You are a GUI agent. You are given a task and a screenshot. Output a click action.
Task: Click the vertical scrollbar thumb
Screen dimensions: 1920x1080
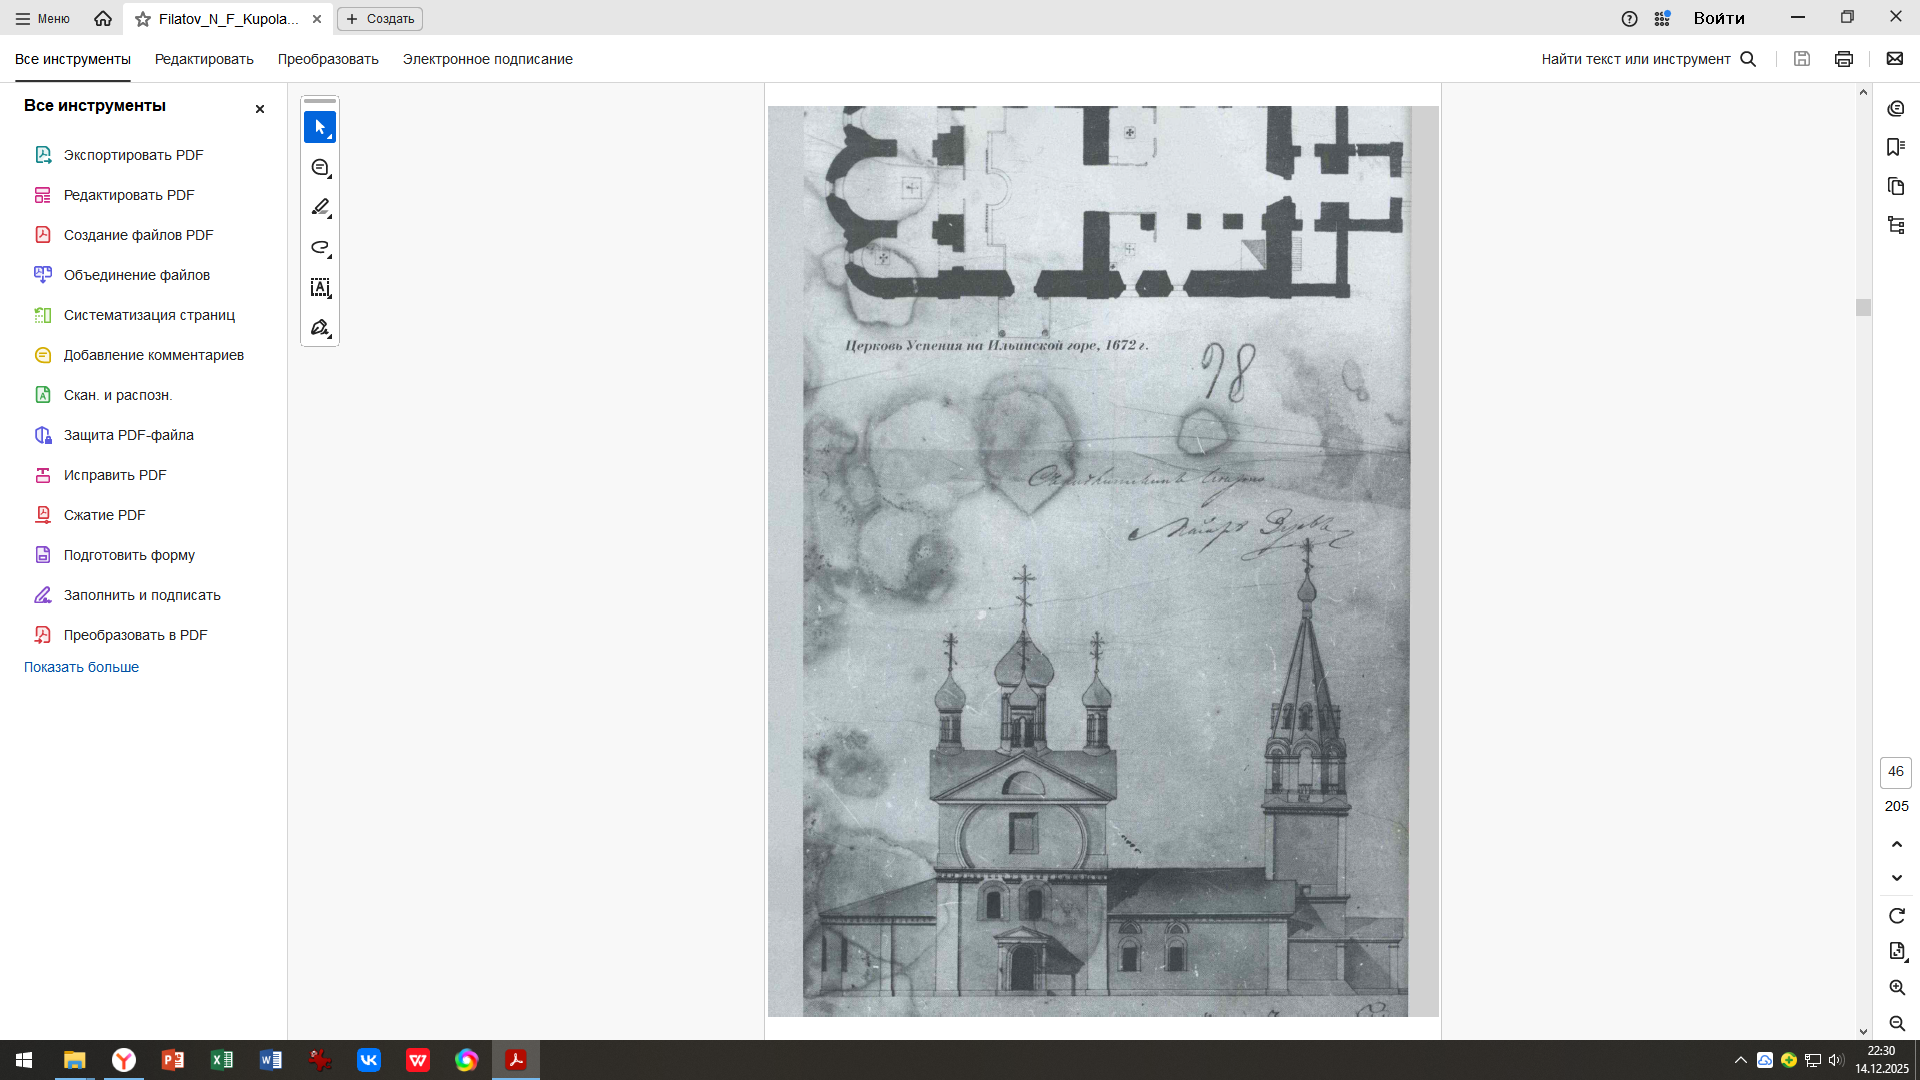tap(1863, 307)
